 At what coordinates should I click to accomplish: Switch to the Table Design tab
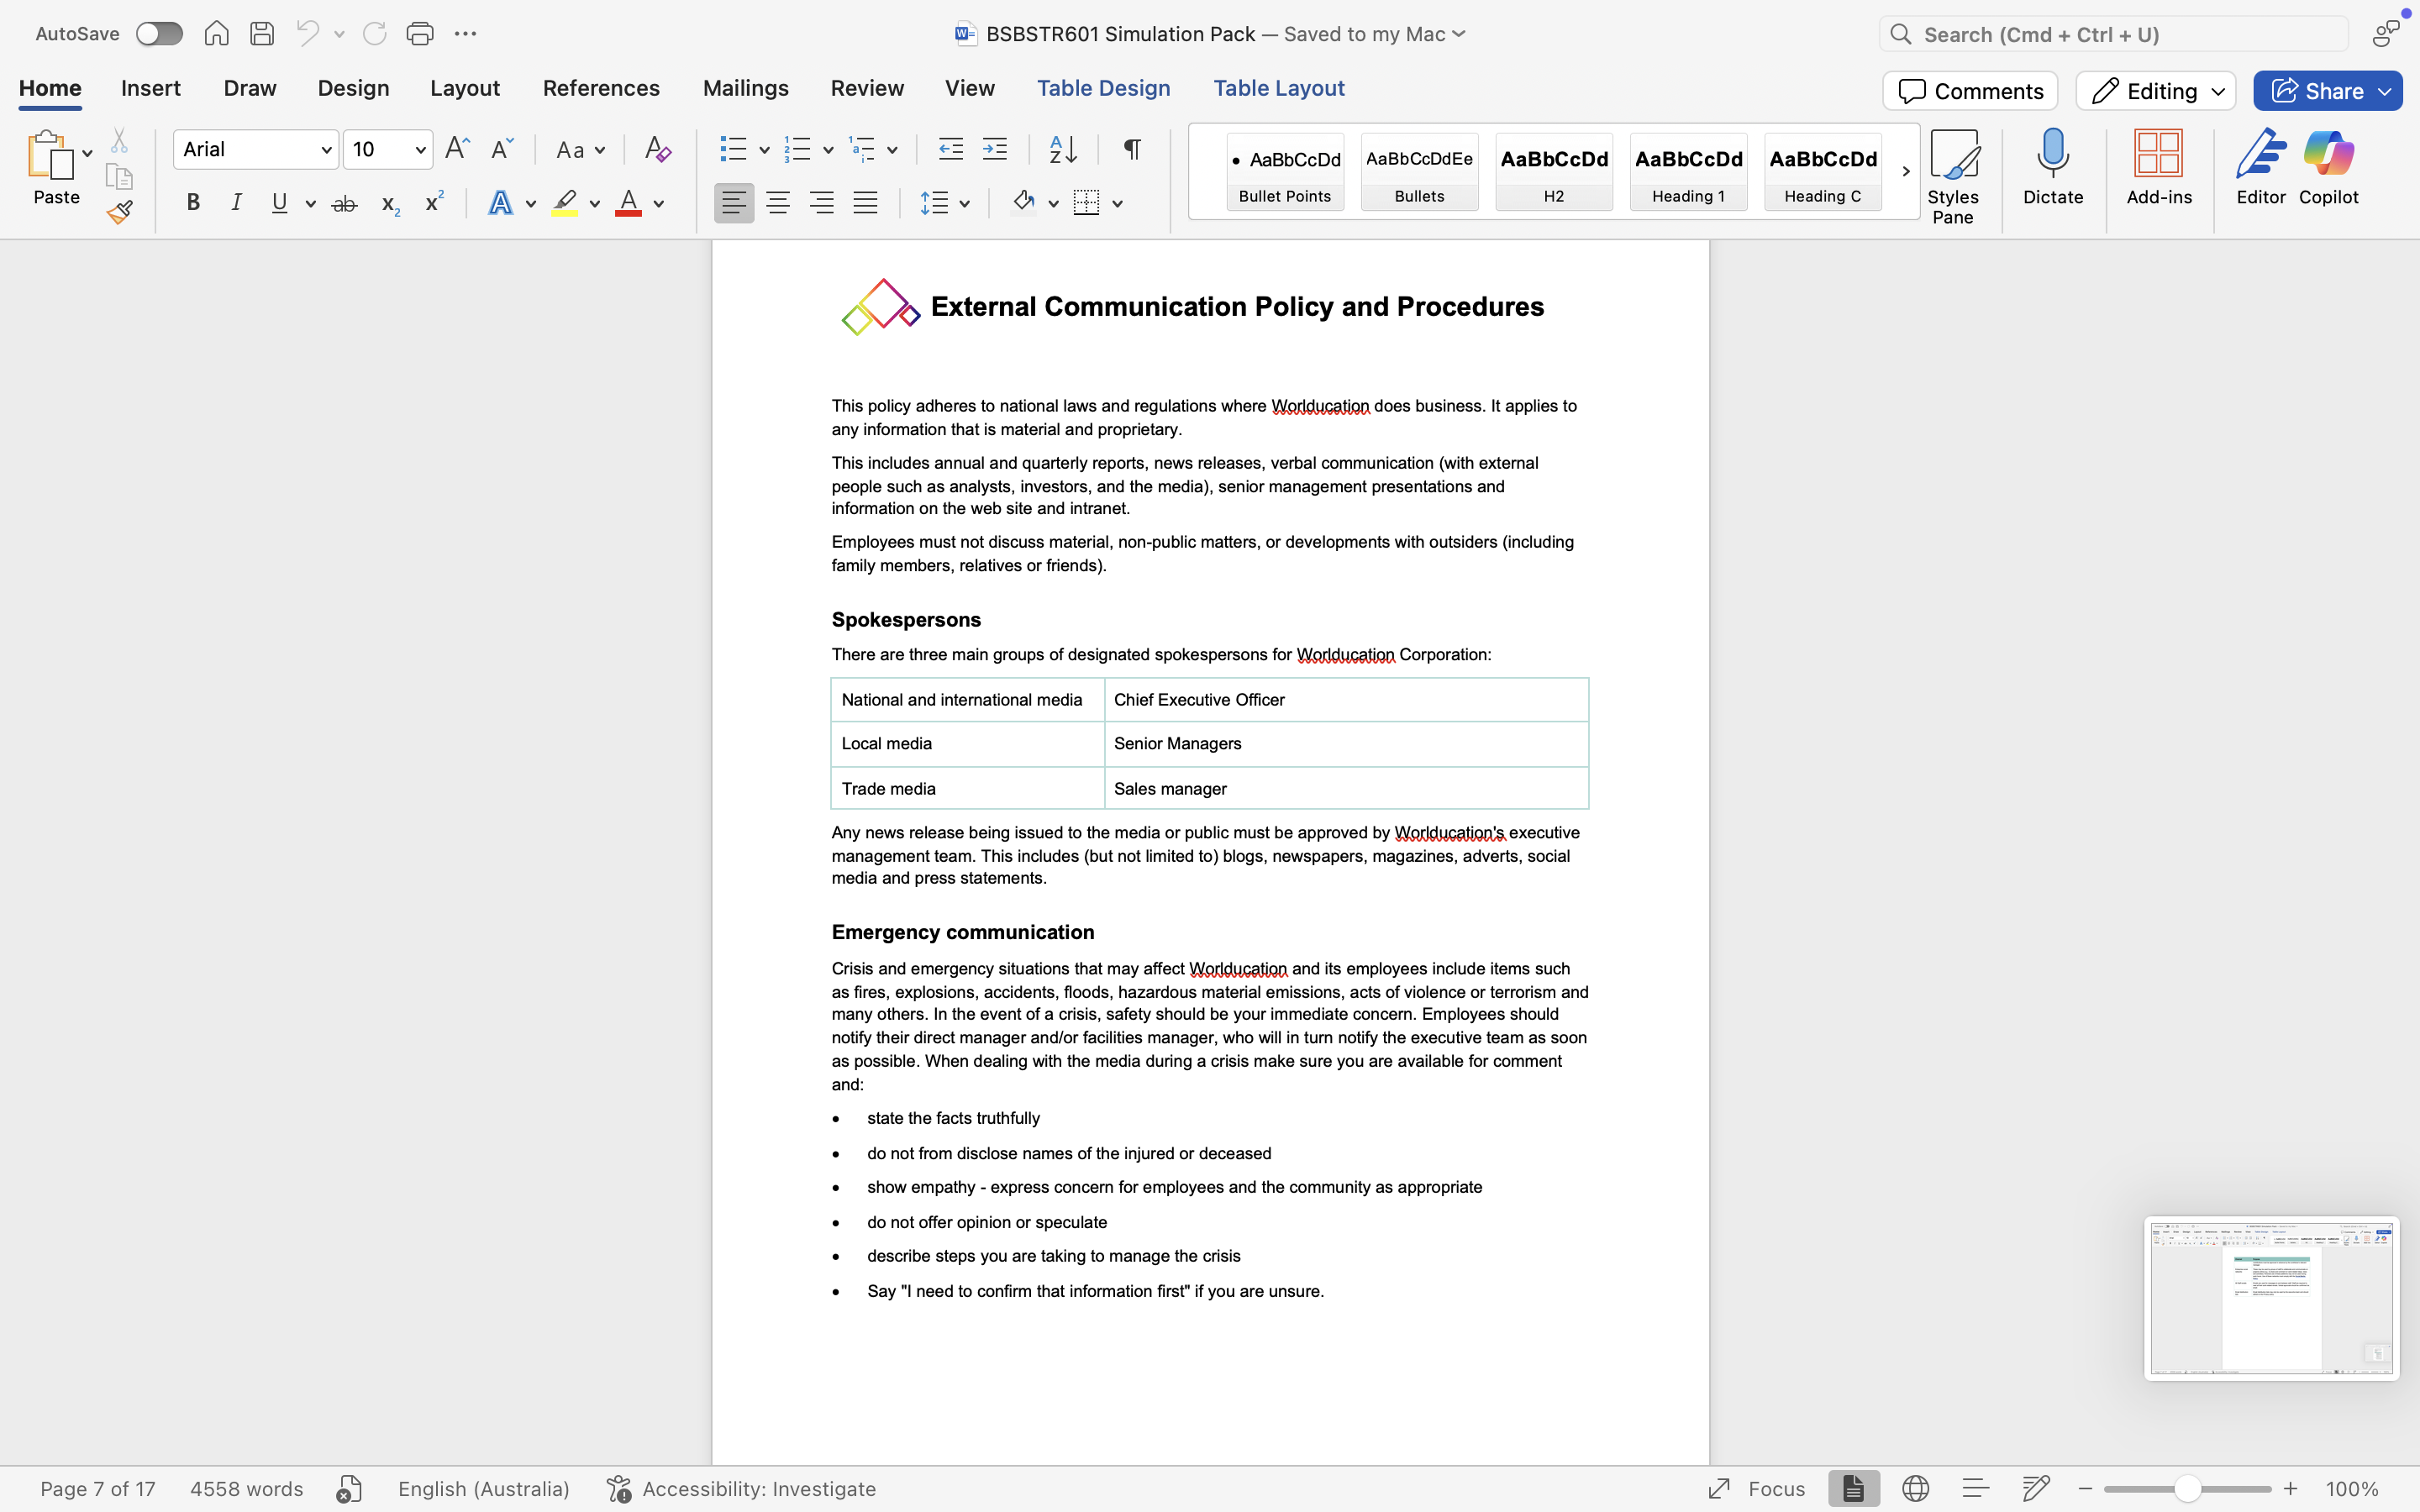click(1102, 88)
